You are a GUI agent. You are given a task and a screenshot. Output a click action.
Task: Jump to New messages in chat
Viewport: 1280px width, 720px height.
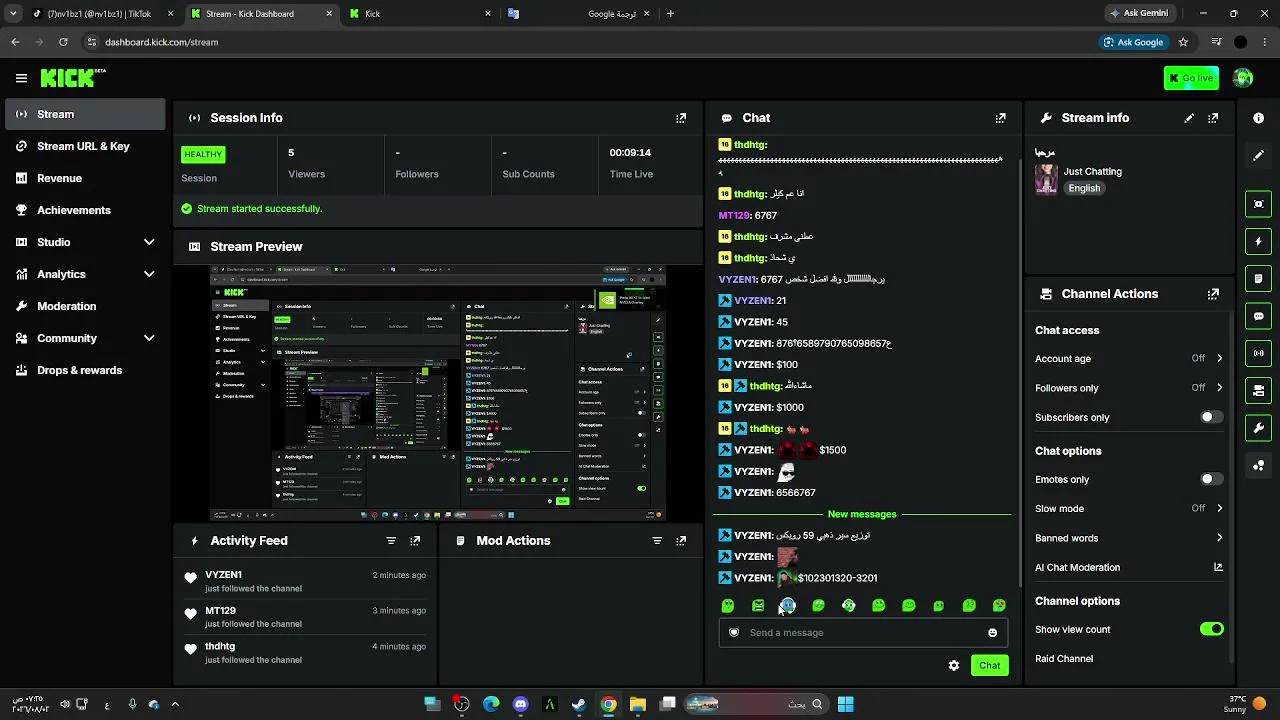pos(862,514)
